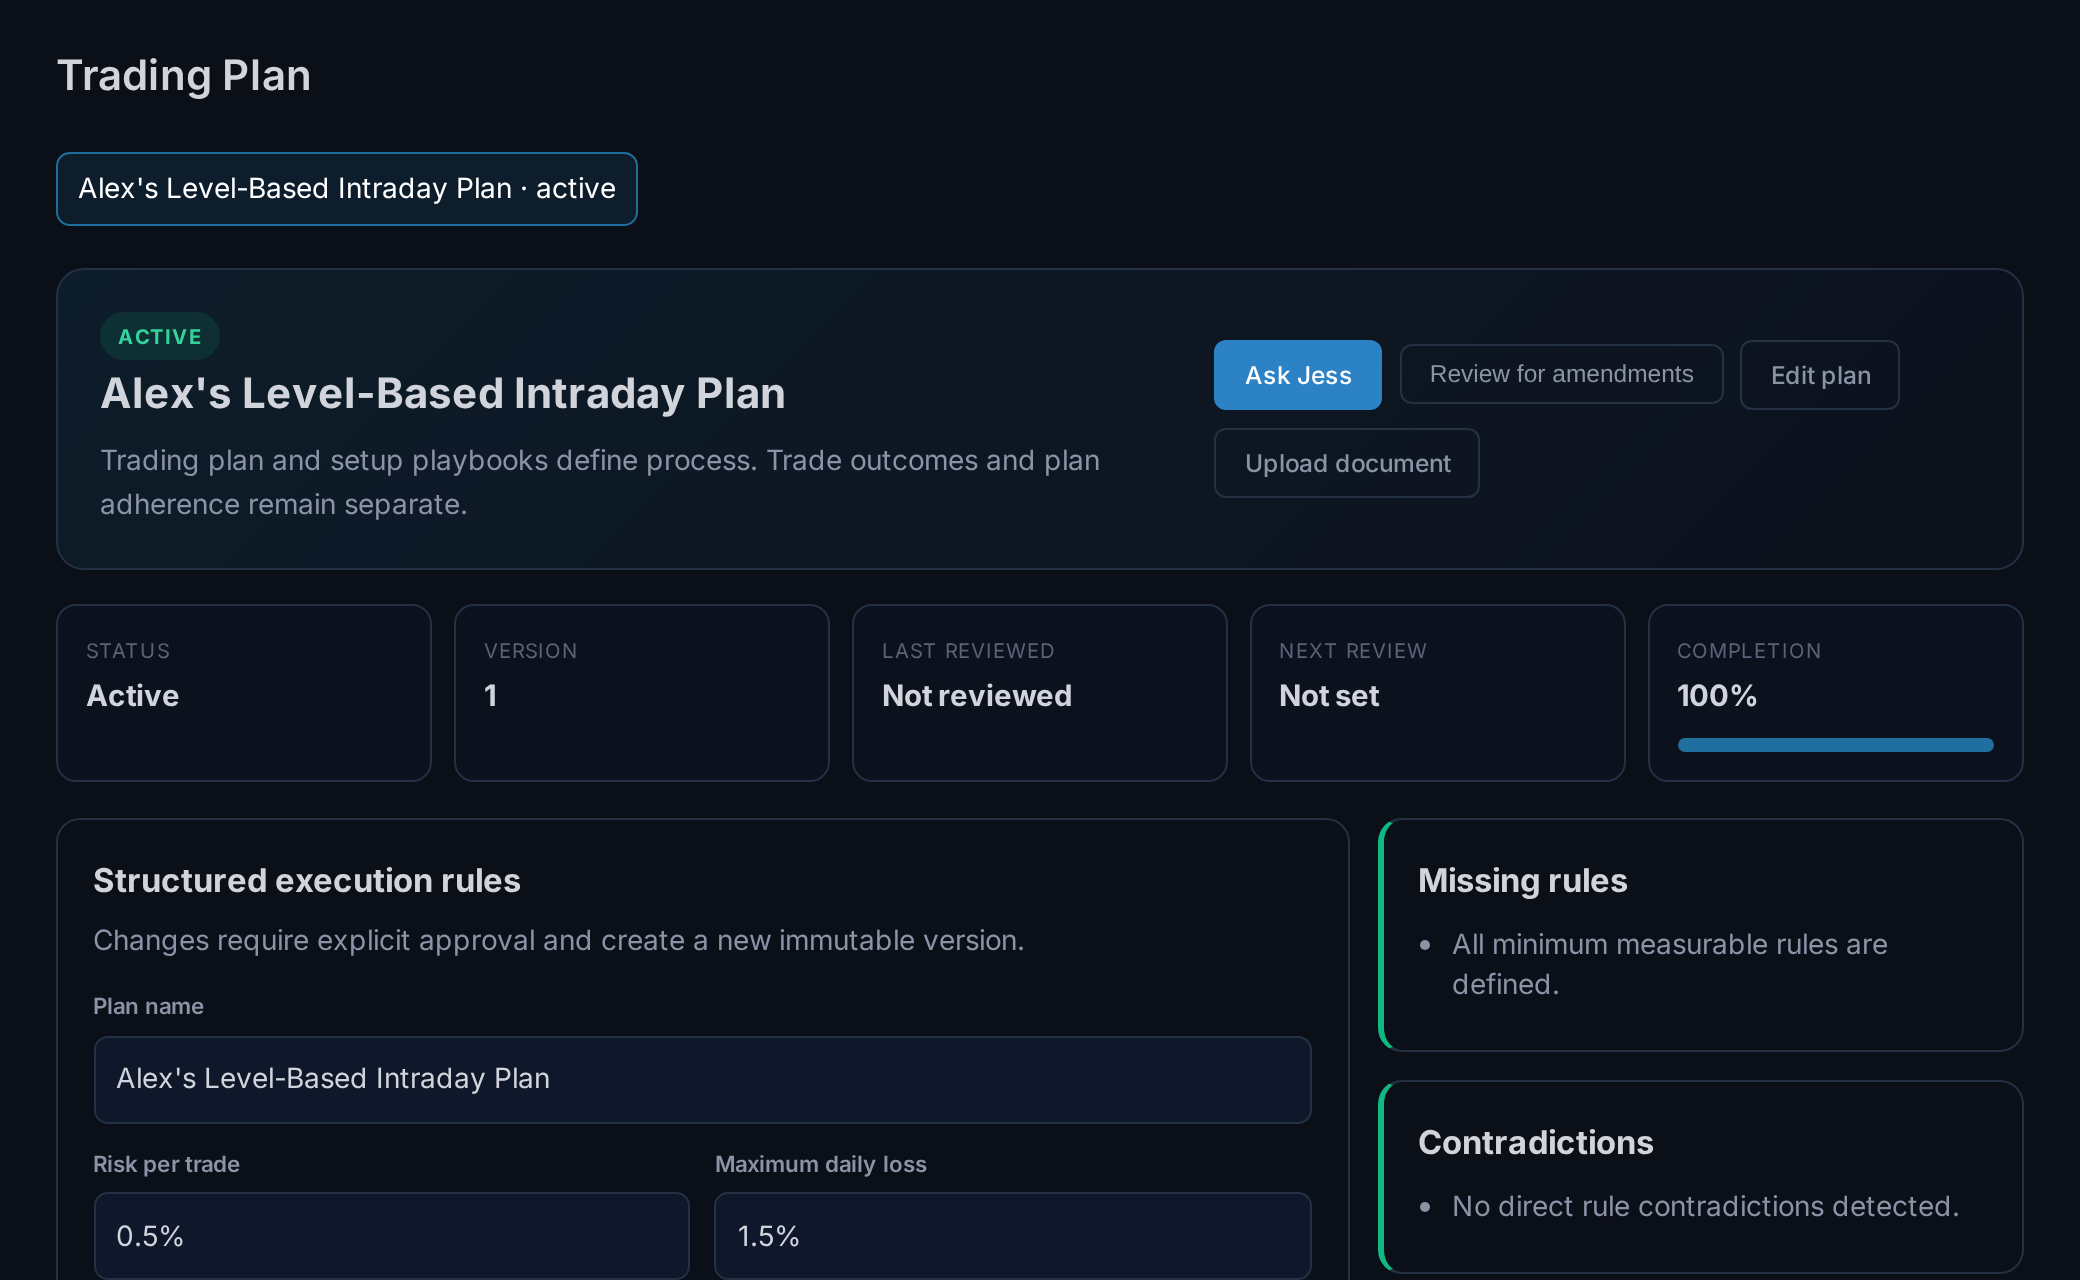Click the 'Trading plan and setup playbooks' description

point(600,482)
